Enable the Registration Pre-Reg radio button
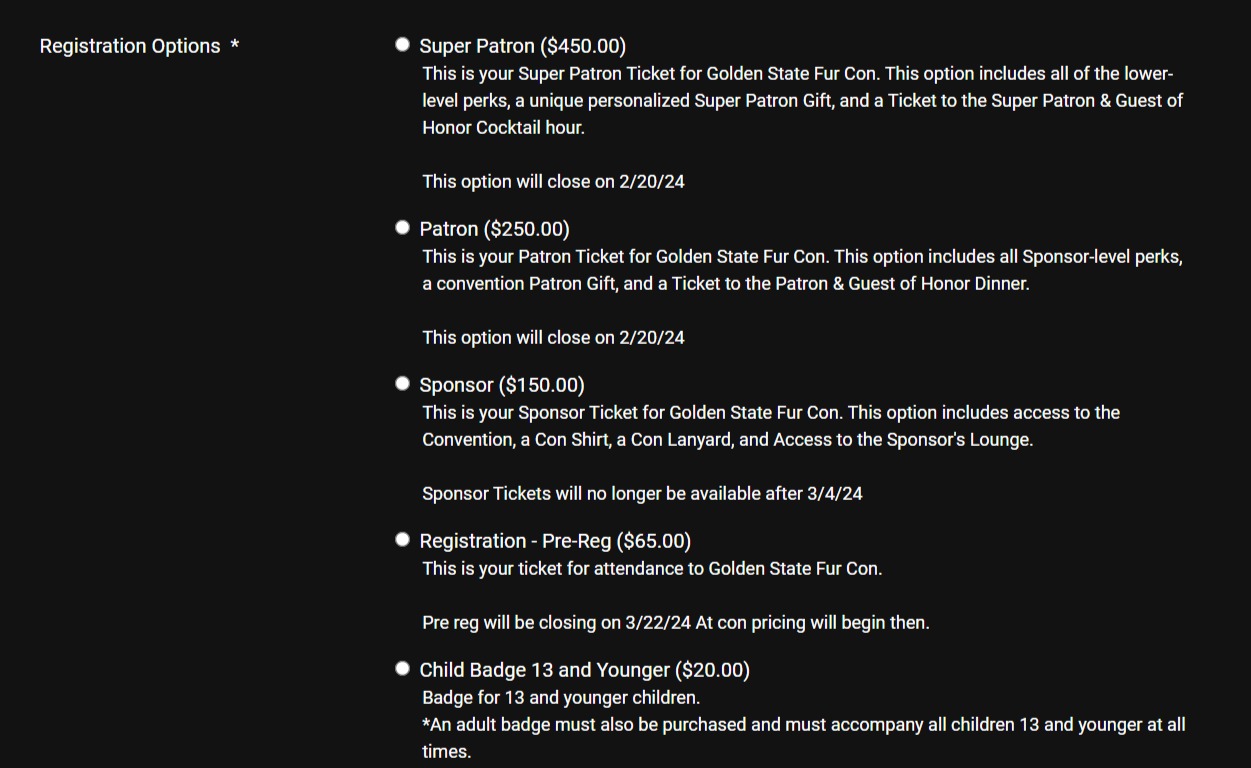This screenshot has height=768, width=1251. coord(402,539)
